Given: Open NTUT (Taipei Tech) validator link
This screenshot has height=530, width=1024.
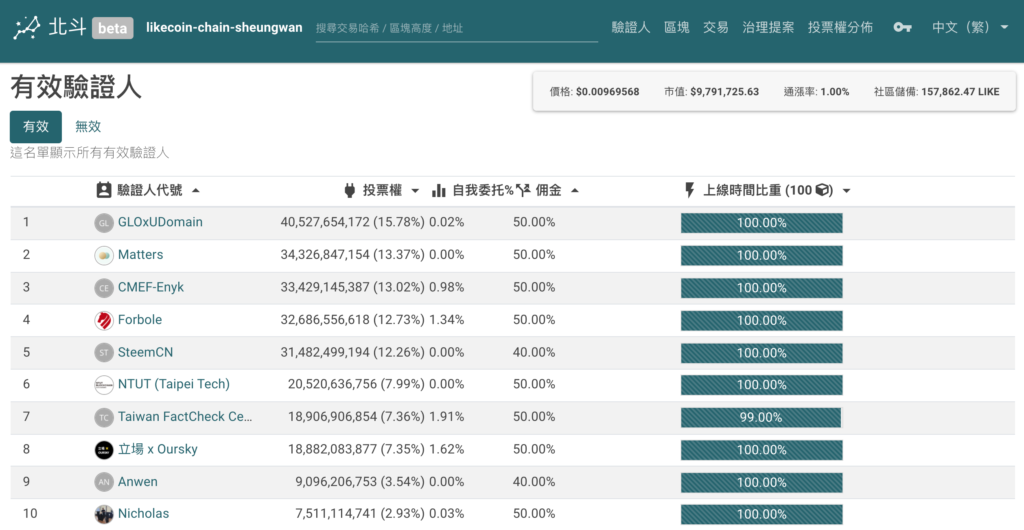Looking at the screenshot, I should (174, 384).
